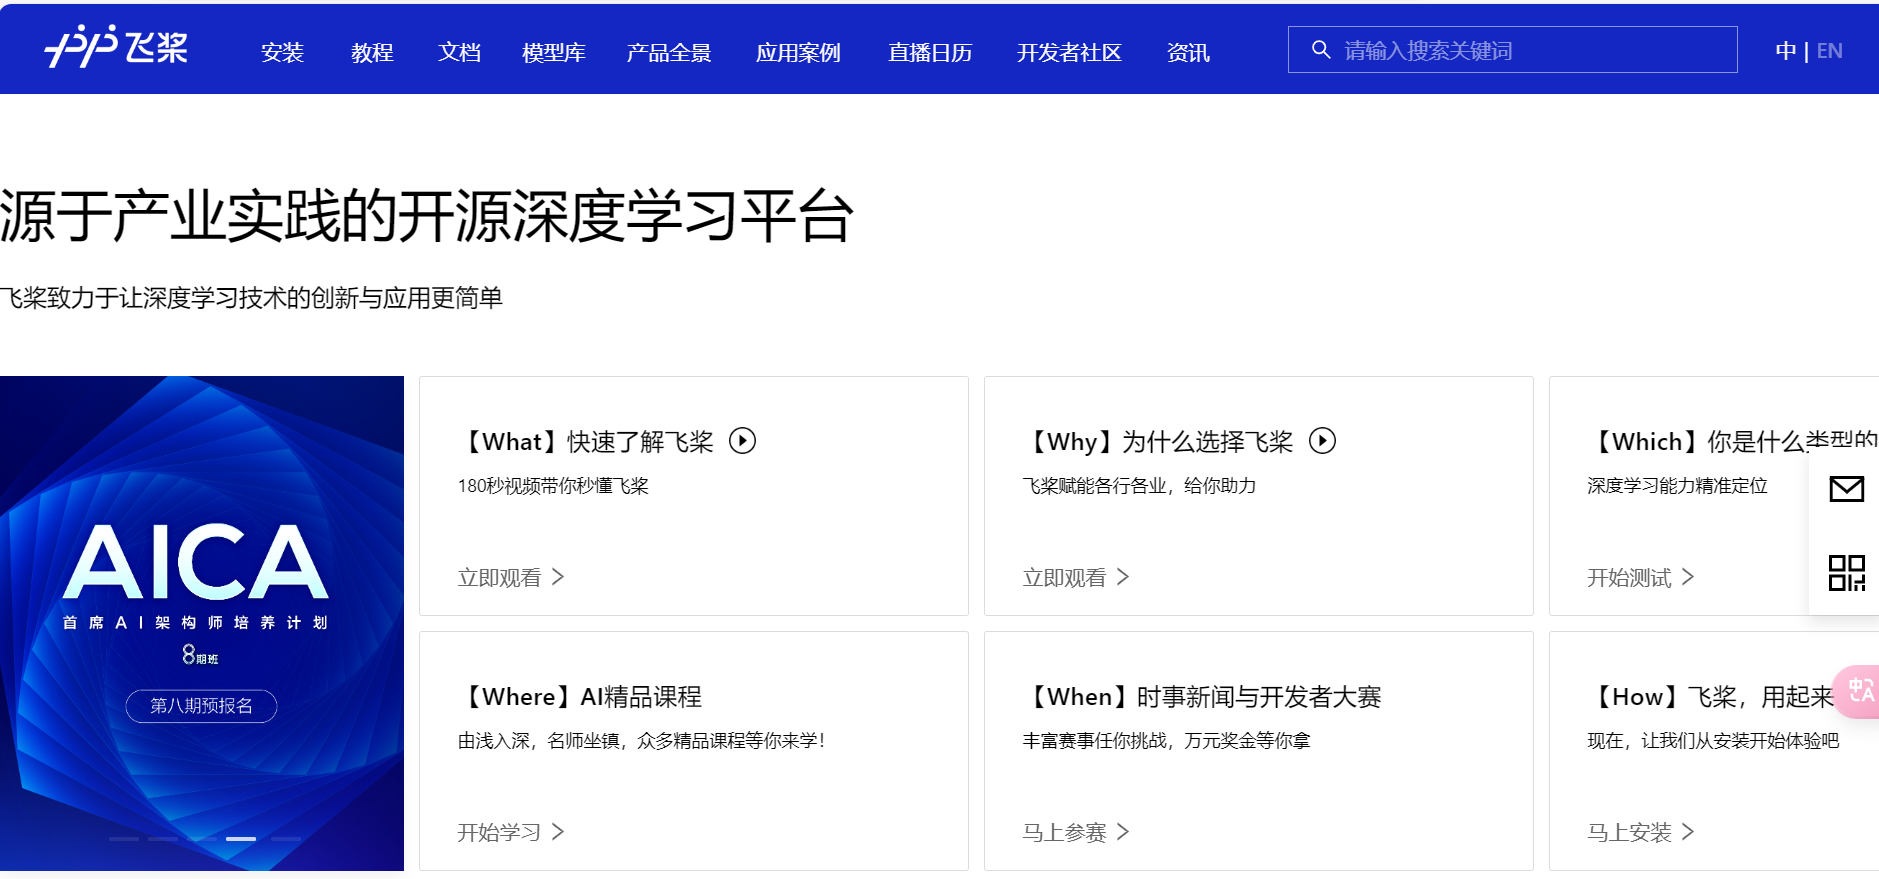Switch language to EN

[x=1830, y=50]
